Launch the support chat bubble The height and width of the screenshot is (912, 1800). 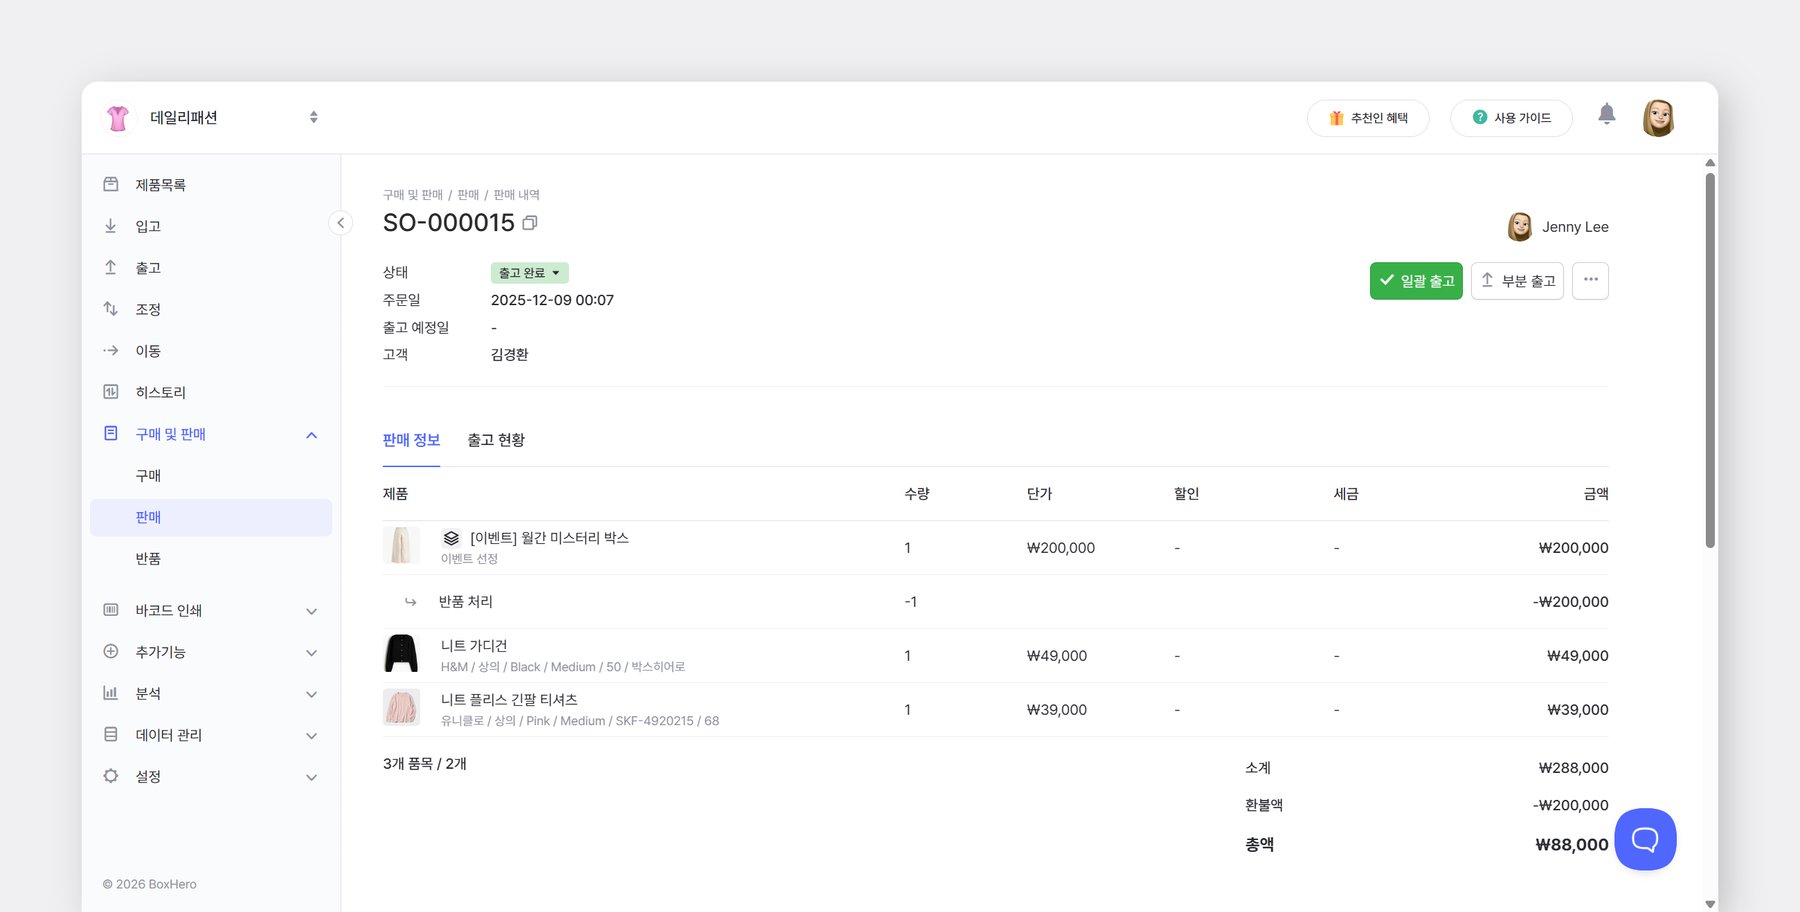(1645, 839)
